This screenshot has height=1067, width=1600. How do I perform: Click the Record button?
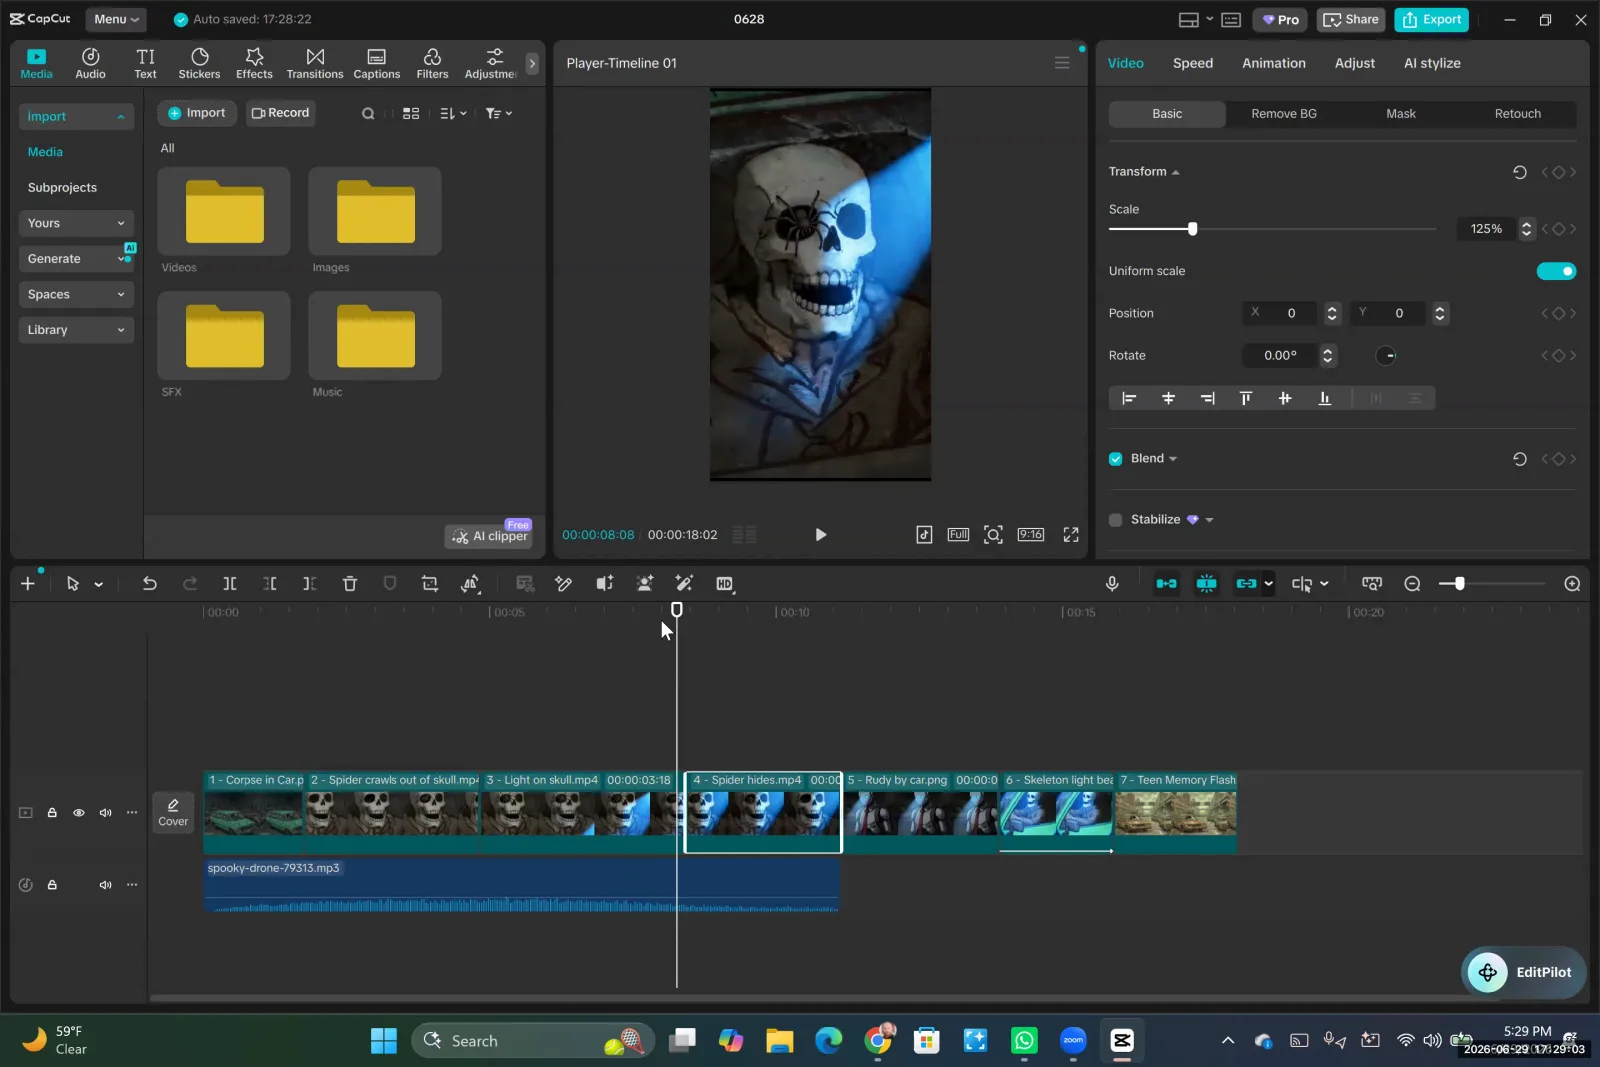pyautogui.click(x=280, y=113)
